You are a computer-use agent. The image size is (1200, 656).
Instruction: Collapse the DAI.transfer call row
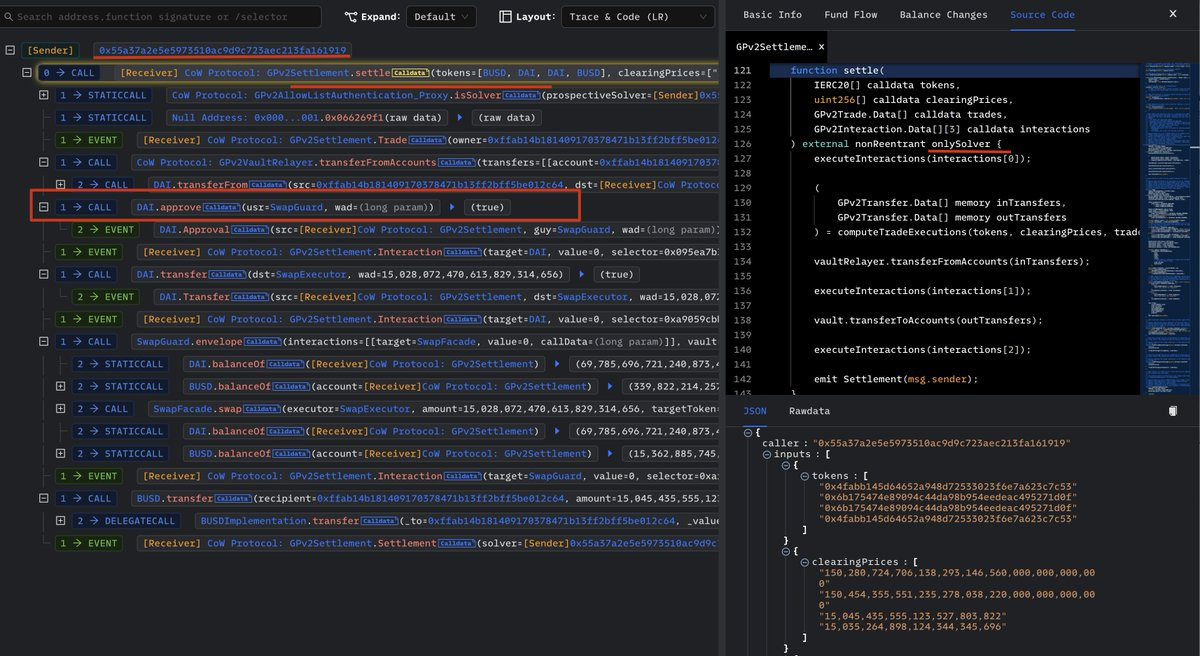pos(44,274)
